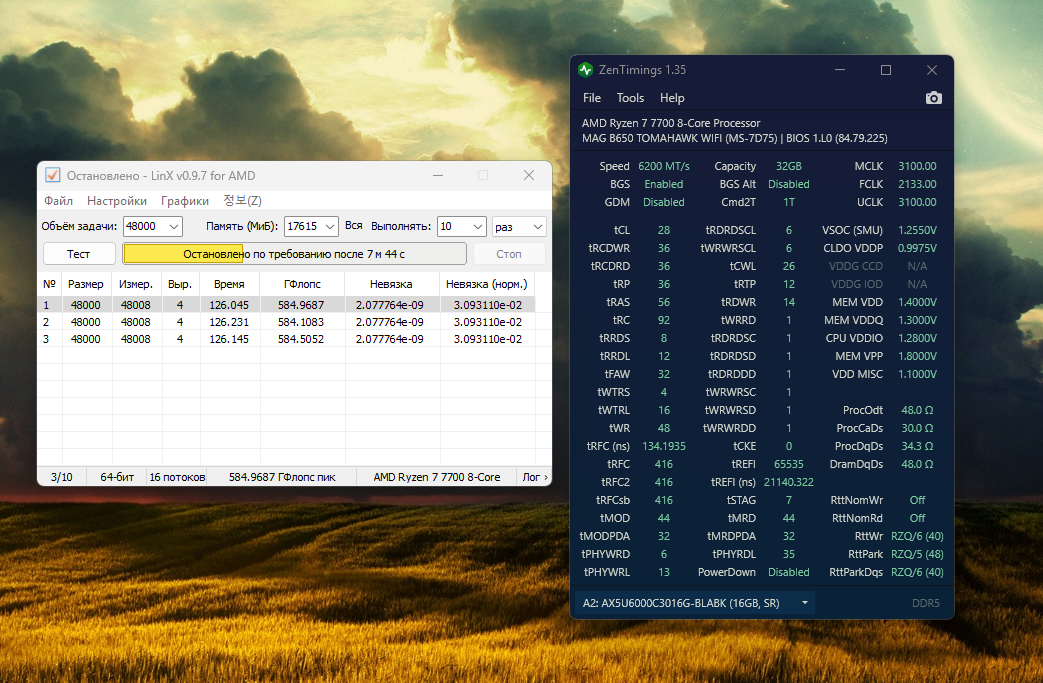Click the Cmd2T 1T value

click(x=789, y=202)
